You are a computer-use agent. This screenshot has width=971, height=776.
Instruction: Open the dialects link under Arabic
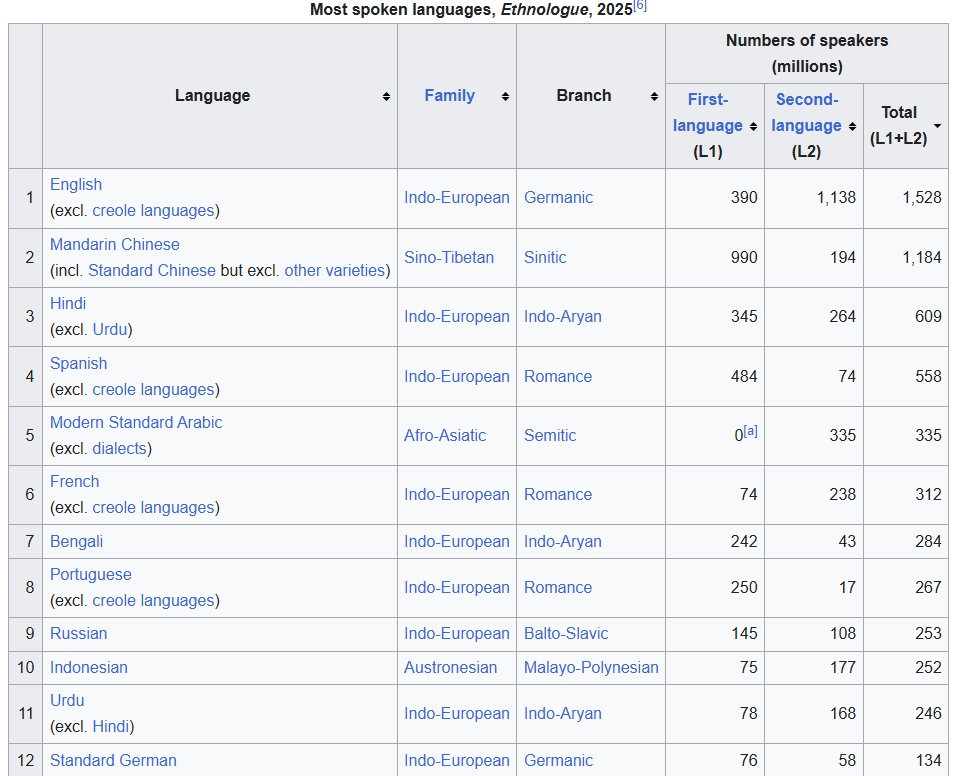(x=120, y=448)
